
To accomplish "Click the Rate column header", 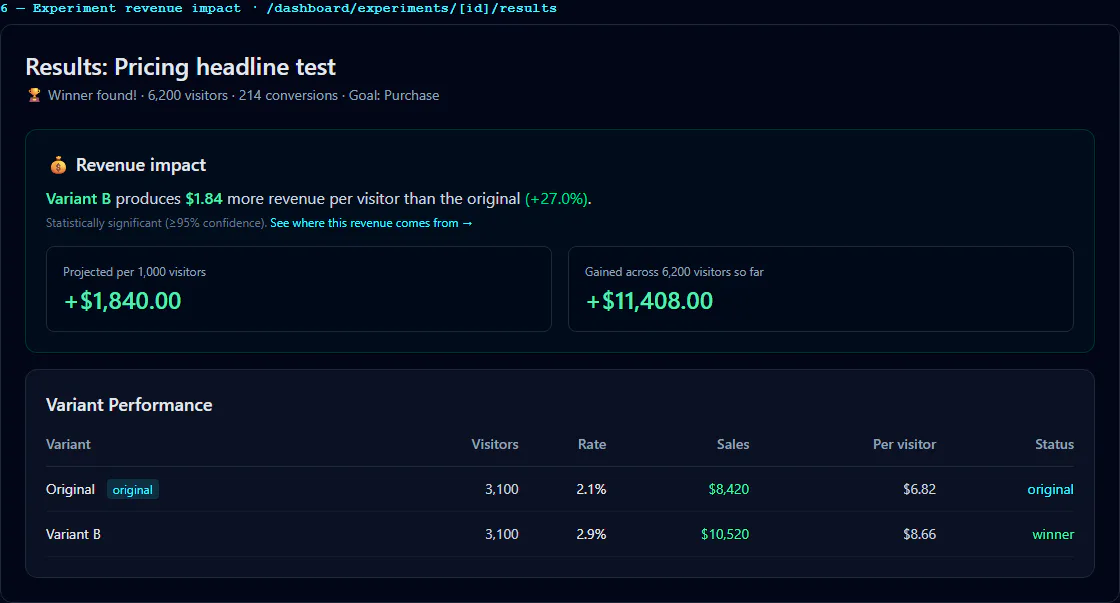I will [x=591, y=444].
